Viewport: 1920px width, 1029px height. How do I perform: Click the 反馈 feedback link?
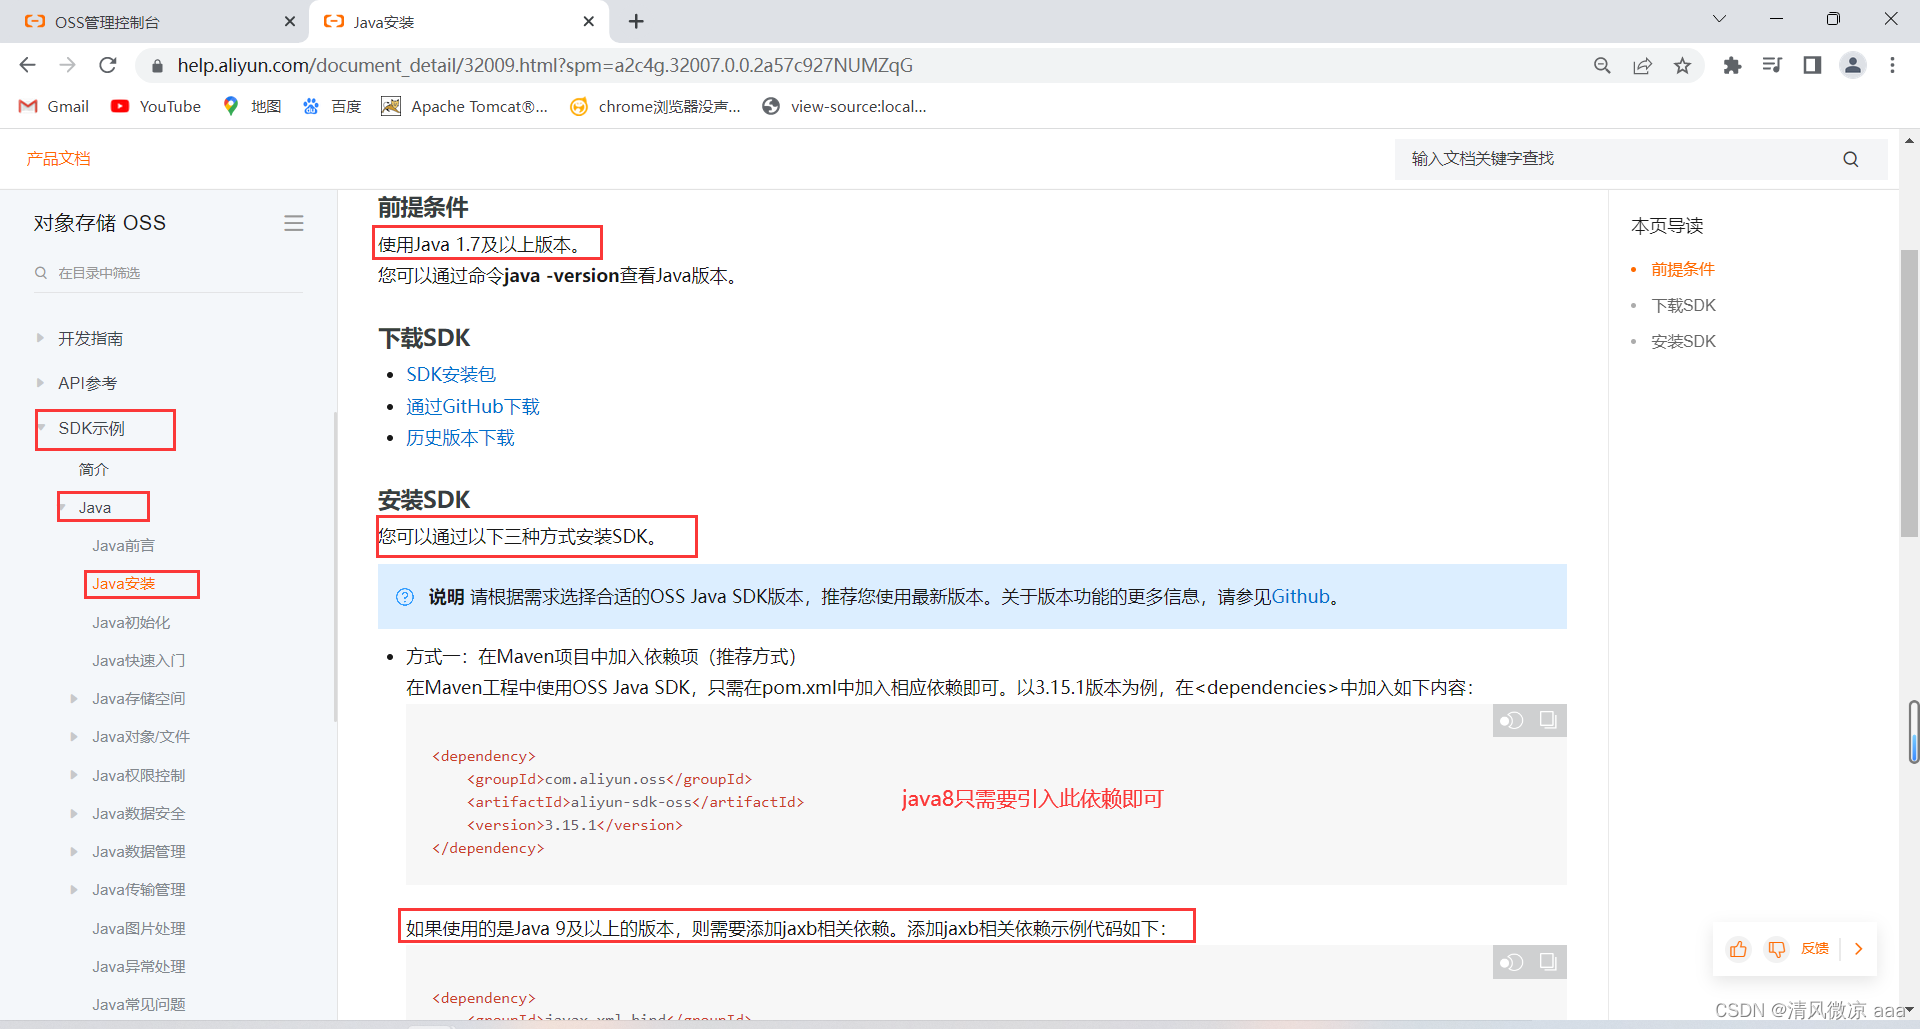tap(1815, 949)
